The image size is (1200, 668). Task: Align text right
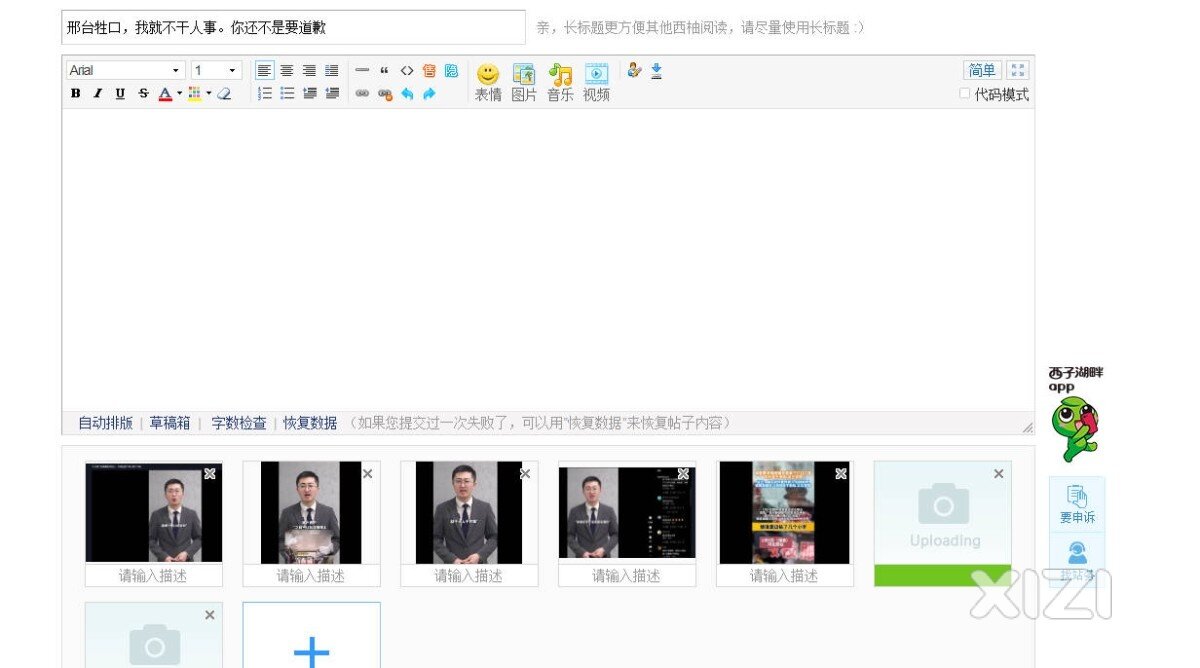click(x=309, y=70)
